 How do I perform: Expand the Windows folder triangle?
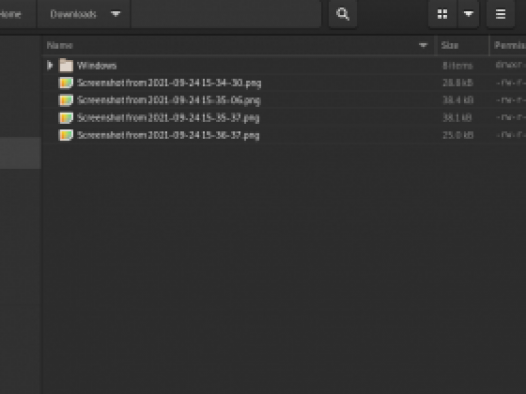[50, 65]
